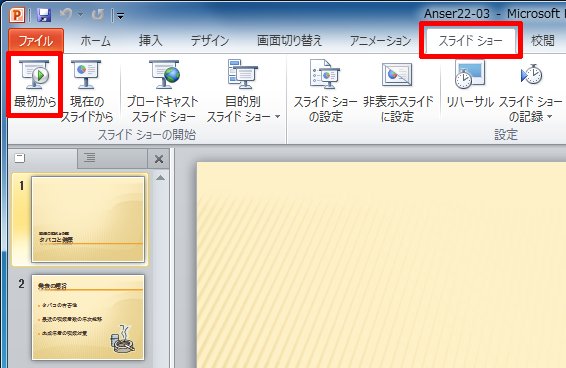
Task: Open Set Up Slide Show (スライドショーの設定)
Action: (325, 92)
